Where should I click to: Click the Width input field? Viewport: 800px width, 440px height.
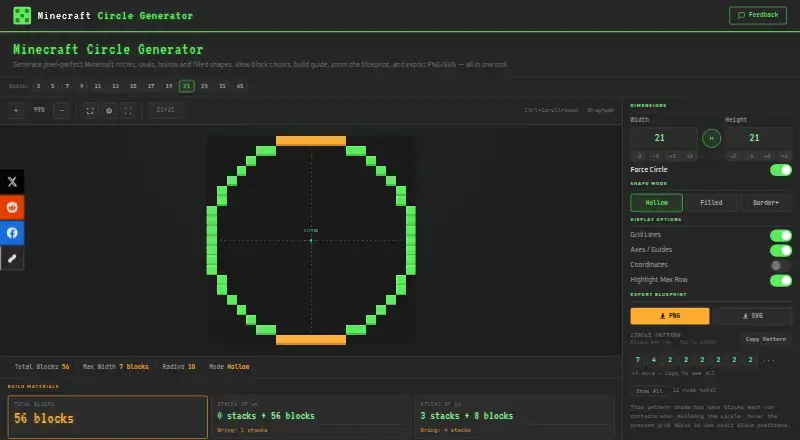tap(664, 138)
